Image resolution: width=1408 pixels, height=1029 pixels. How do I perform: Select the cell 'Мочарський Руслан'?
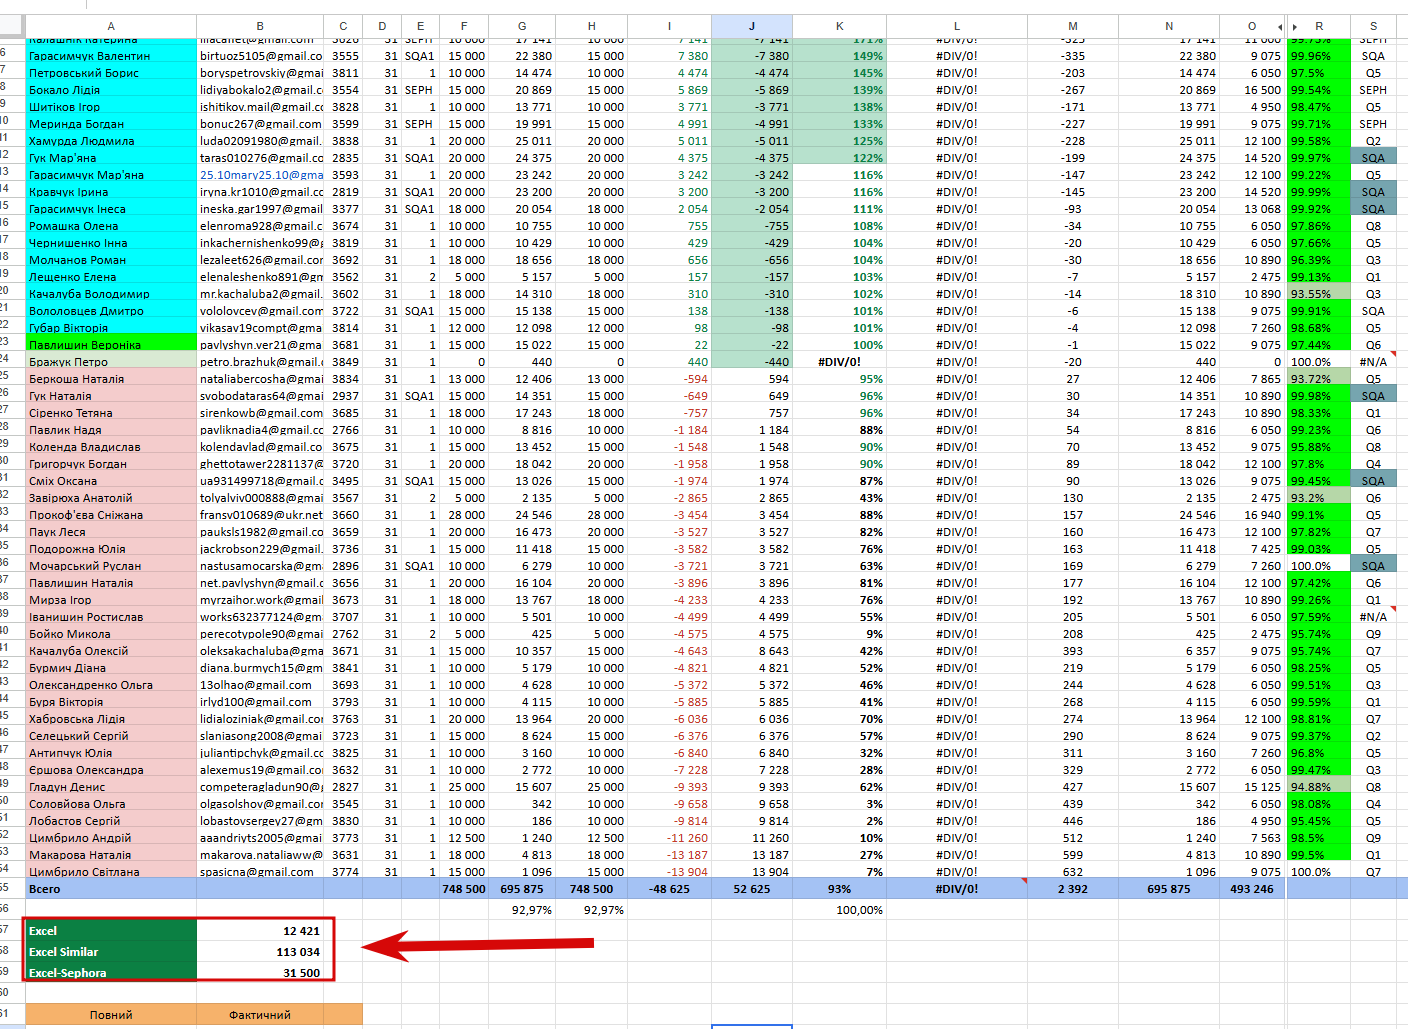point(111,566)
